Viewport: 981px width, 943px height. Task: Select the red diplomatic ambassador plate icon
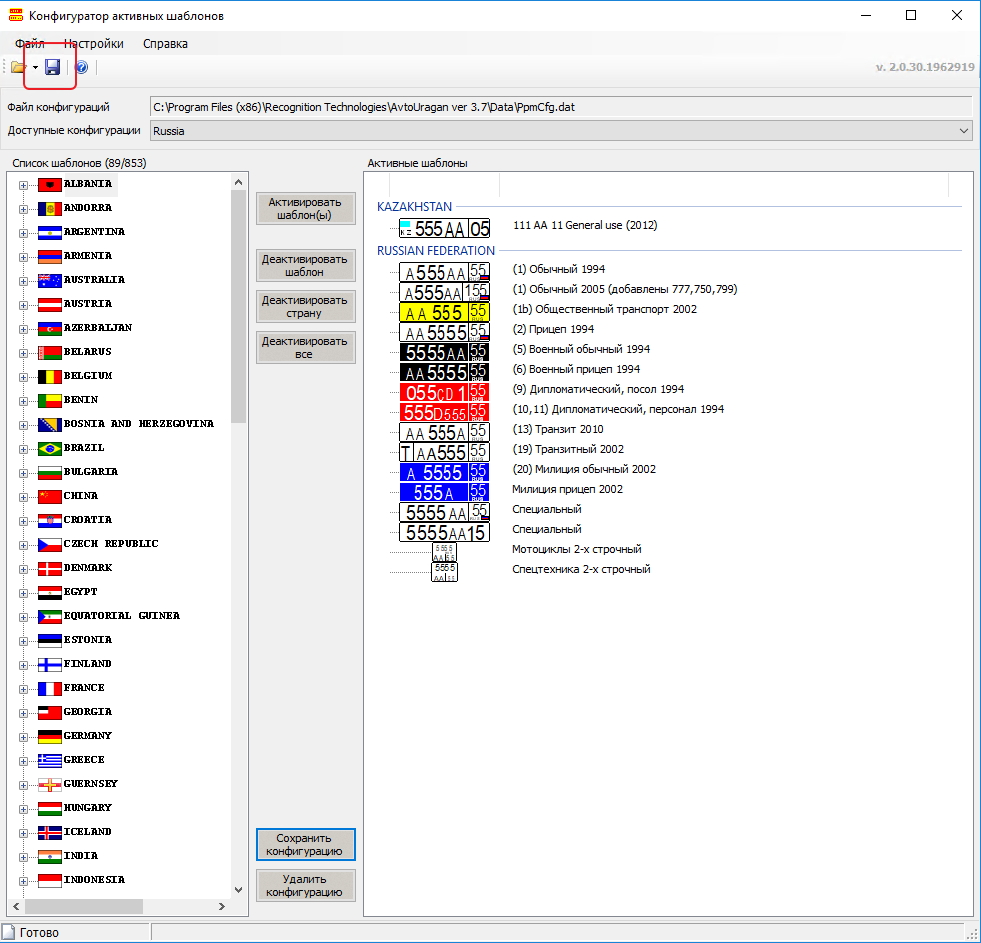444,391
